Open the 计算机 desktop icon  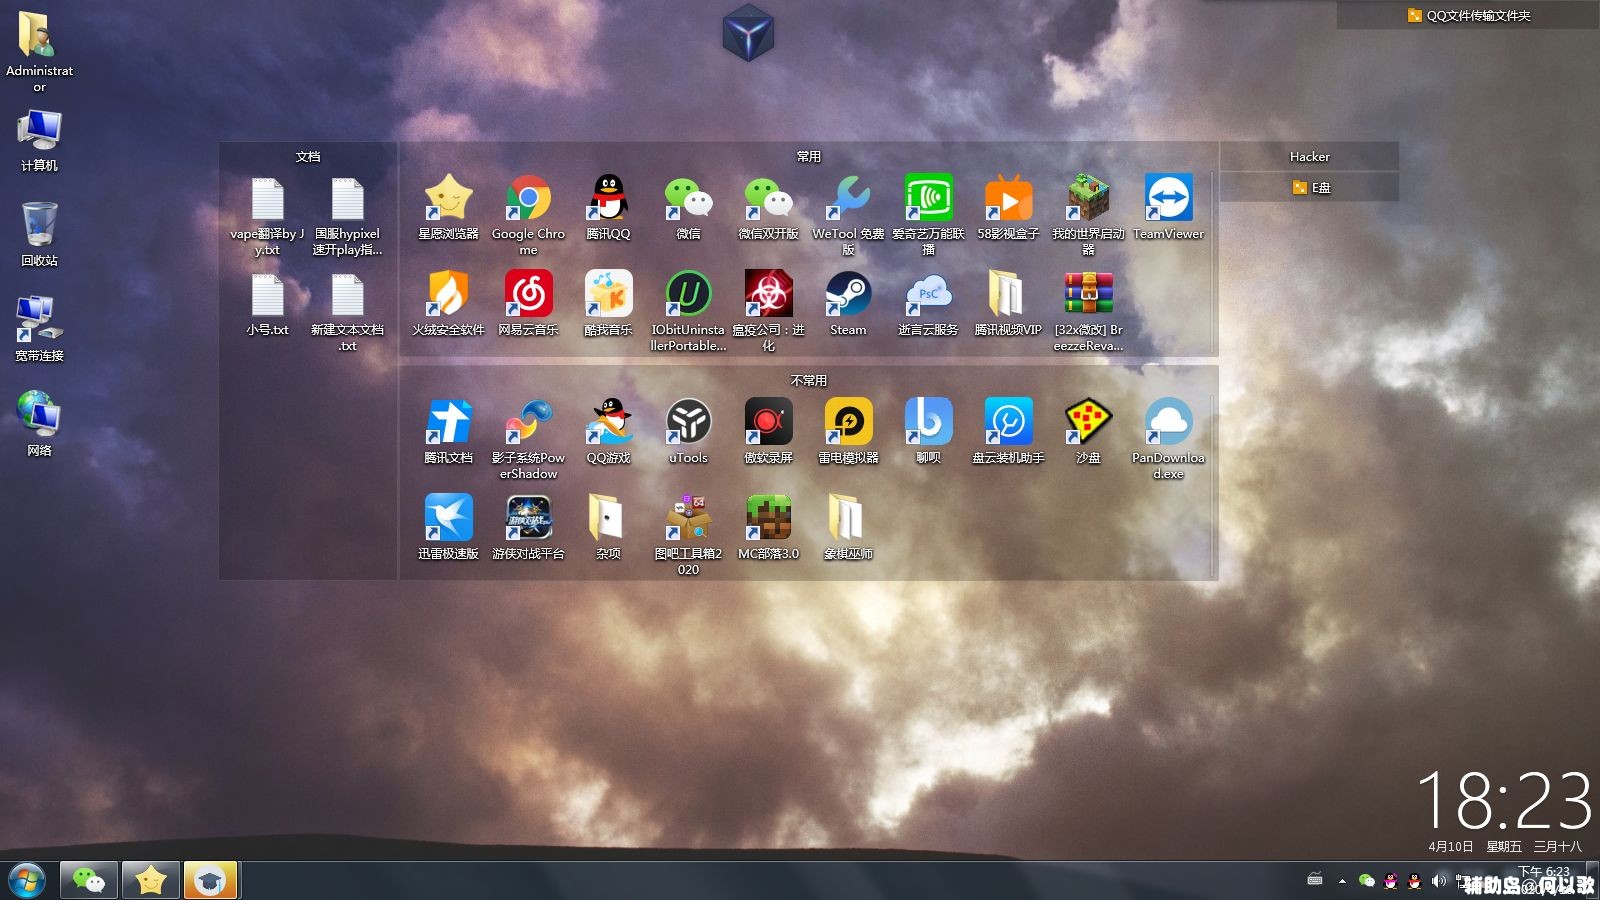tap(39, 140)
